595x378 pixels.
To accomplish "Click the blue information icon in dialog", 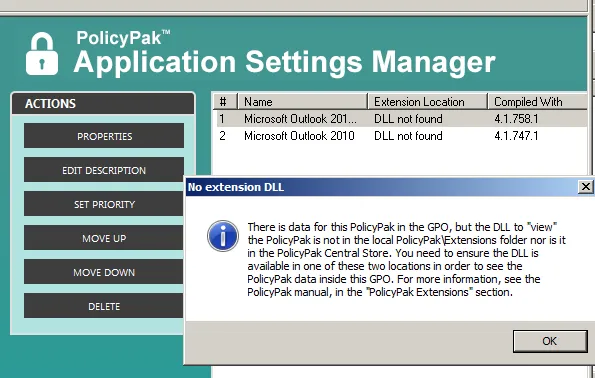I will [223, 236].
